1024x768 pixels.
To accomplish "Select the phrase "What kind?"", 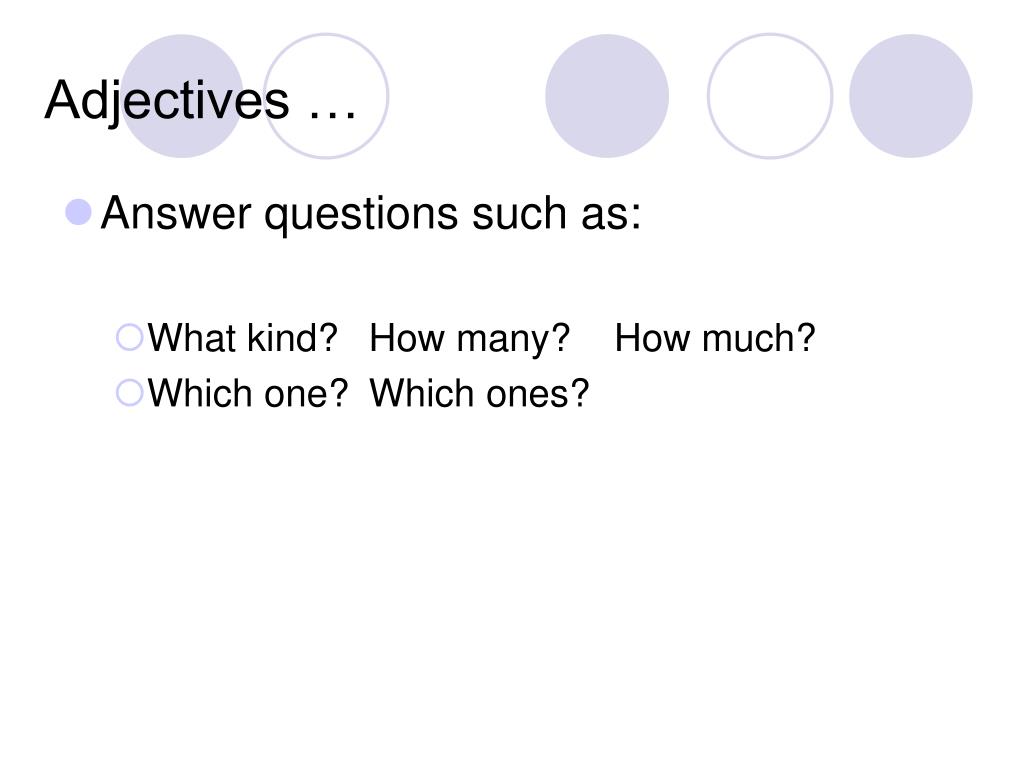I will pos(242,338).
